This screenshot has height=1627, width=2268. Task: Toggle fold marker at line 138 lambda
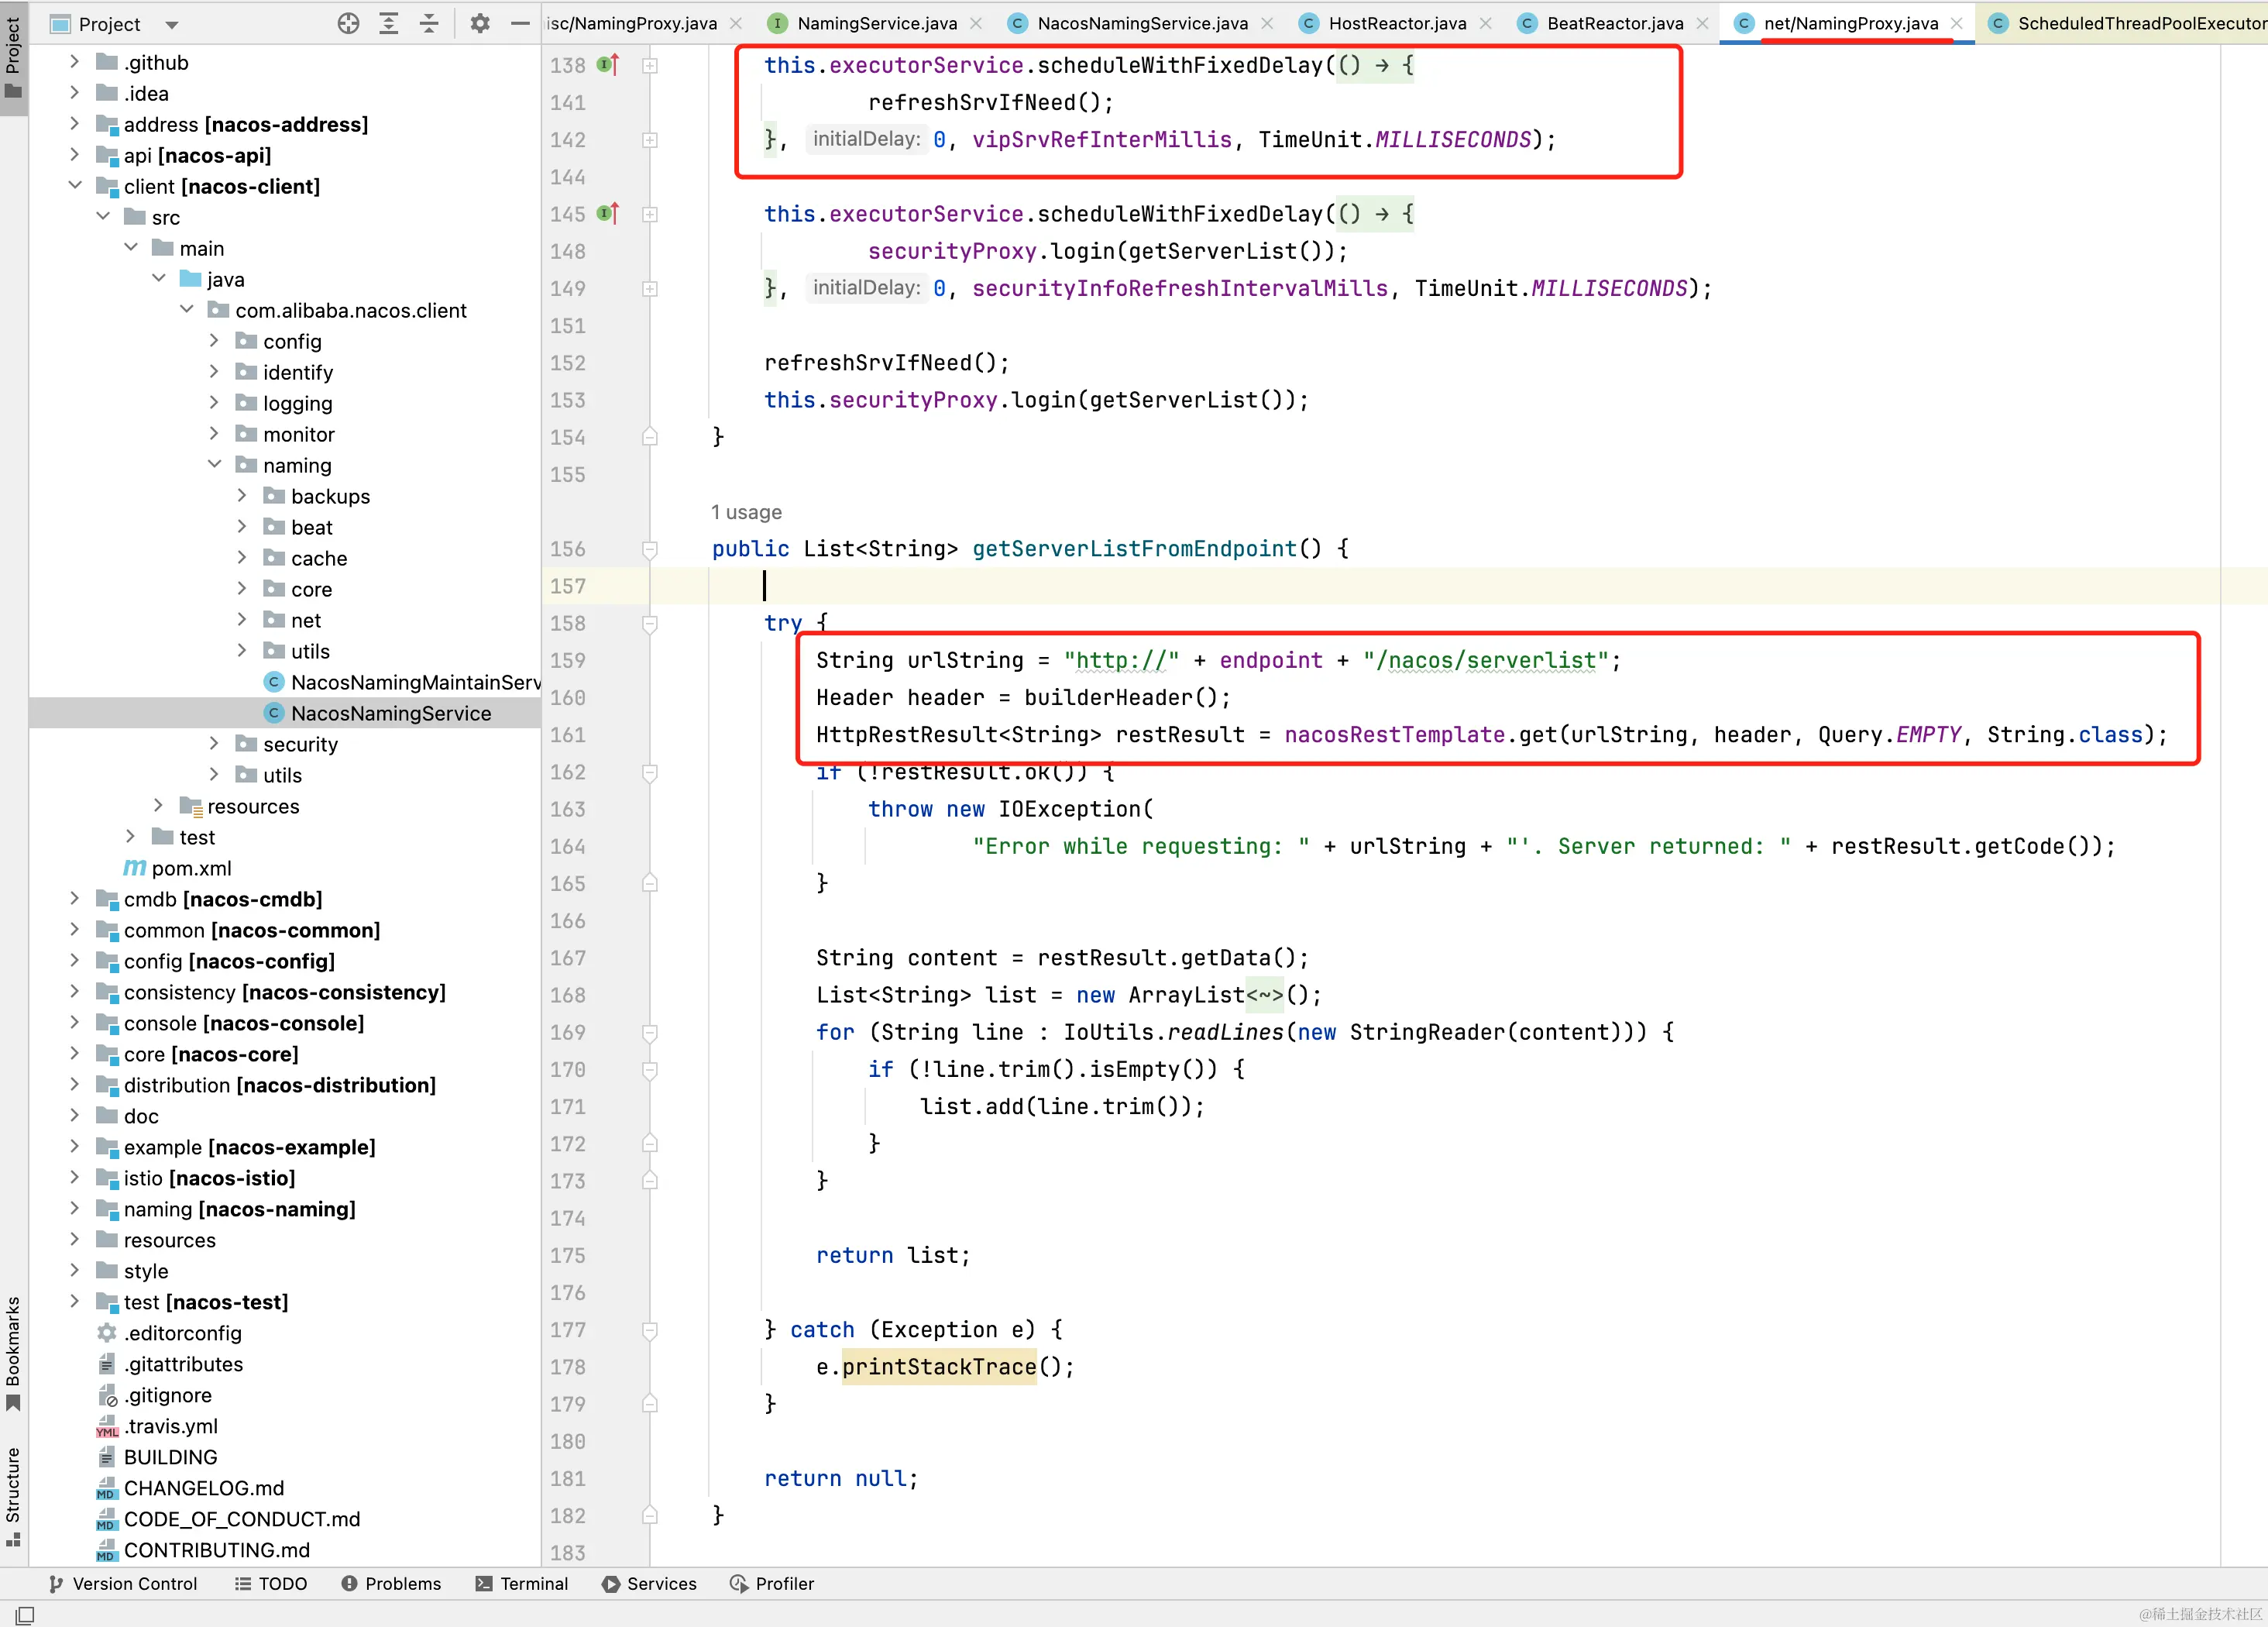click(650, 66)
